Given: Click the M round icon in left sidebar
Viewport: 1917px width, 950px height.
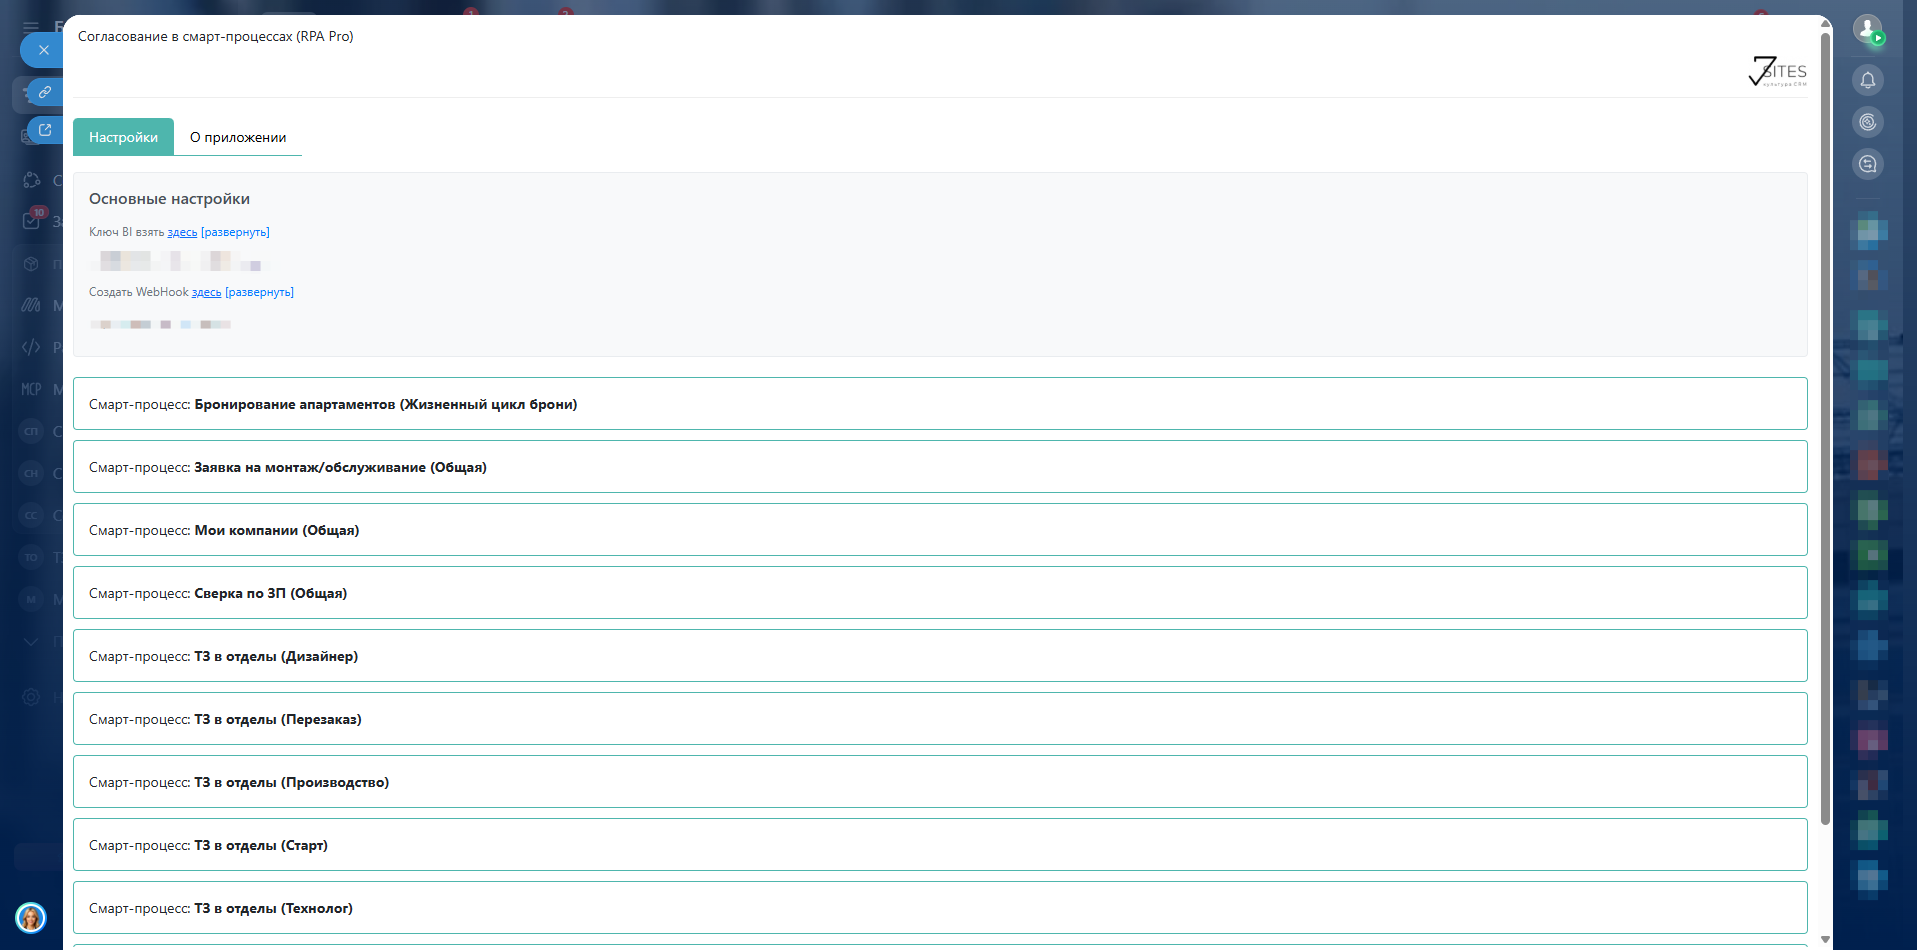Looking at the screenshot, I should coord(32,599).
